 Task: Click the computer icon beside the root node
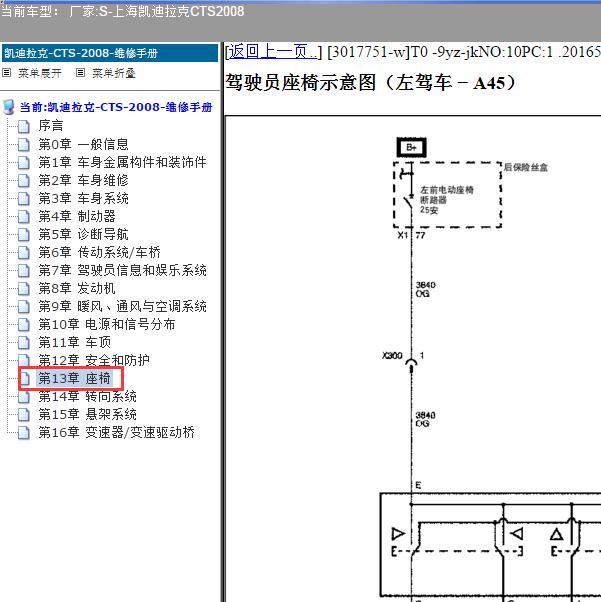(8, 107)
